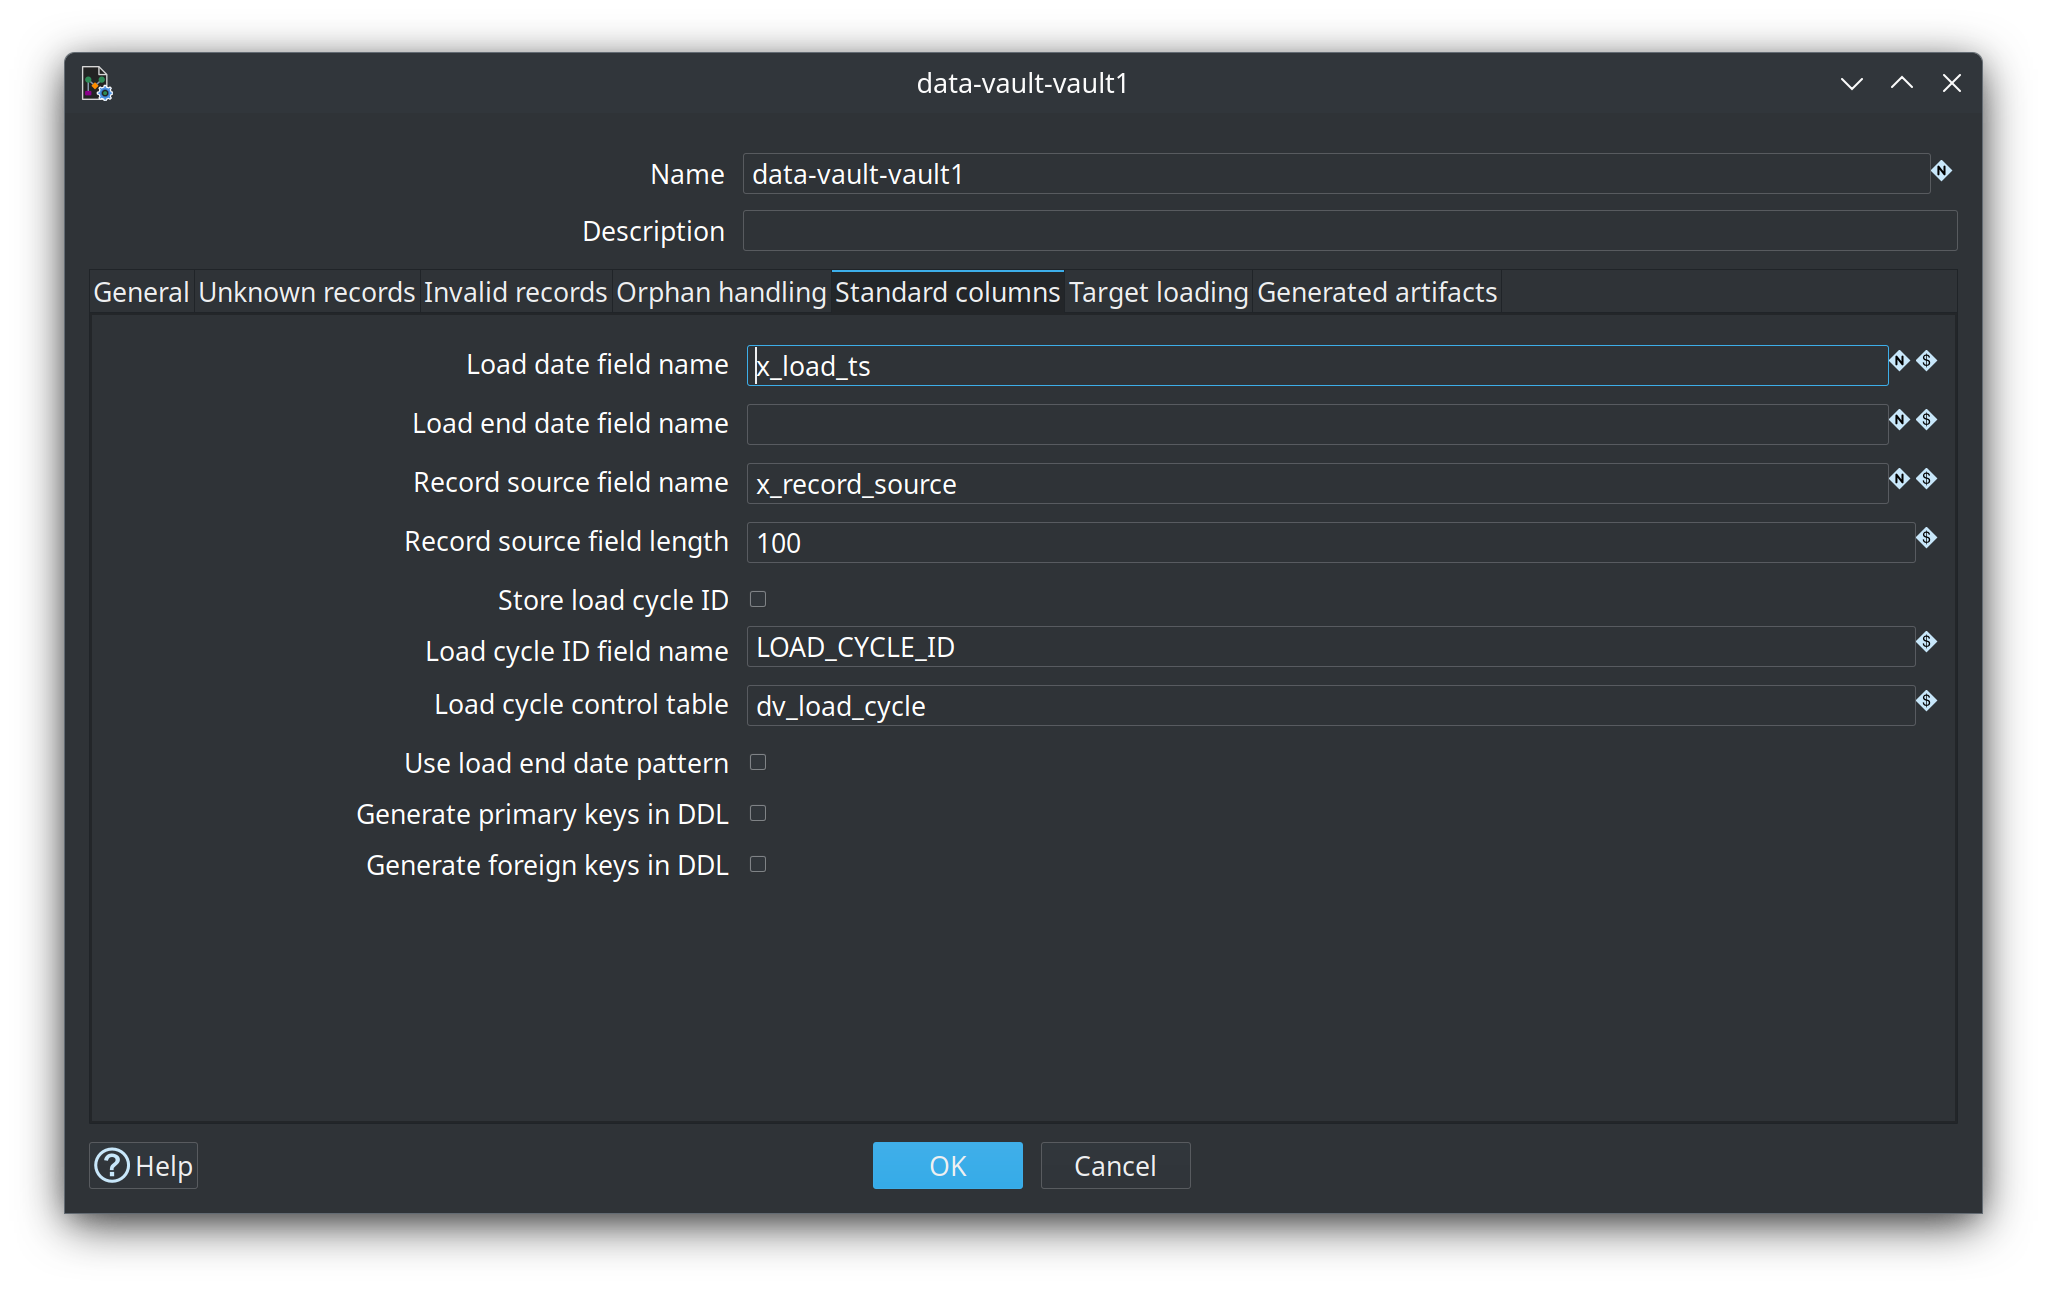Check Generate primary keys in DDL
The image size is (2047, 1290).
tap(758, 813)
